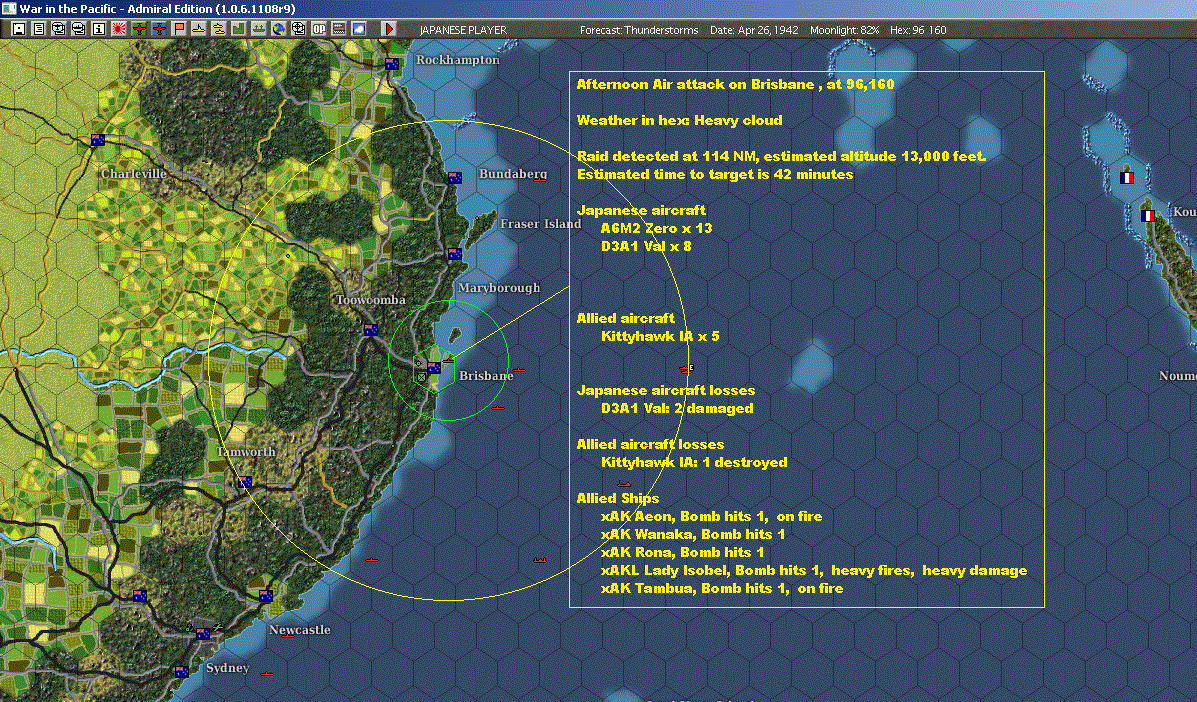Screen dimensions: 1197x702
Task: Click the green airfield marker beside Brisbane
Action: (x=421, y=376)
